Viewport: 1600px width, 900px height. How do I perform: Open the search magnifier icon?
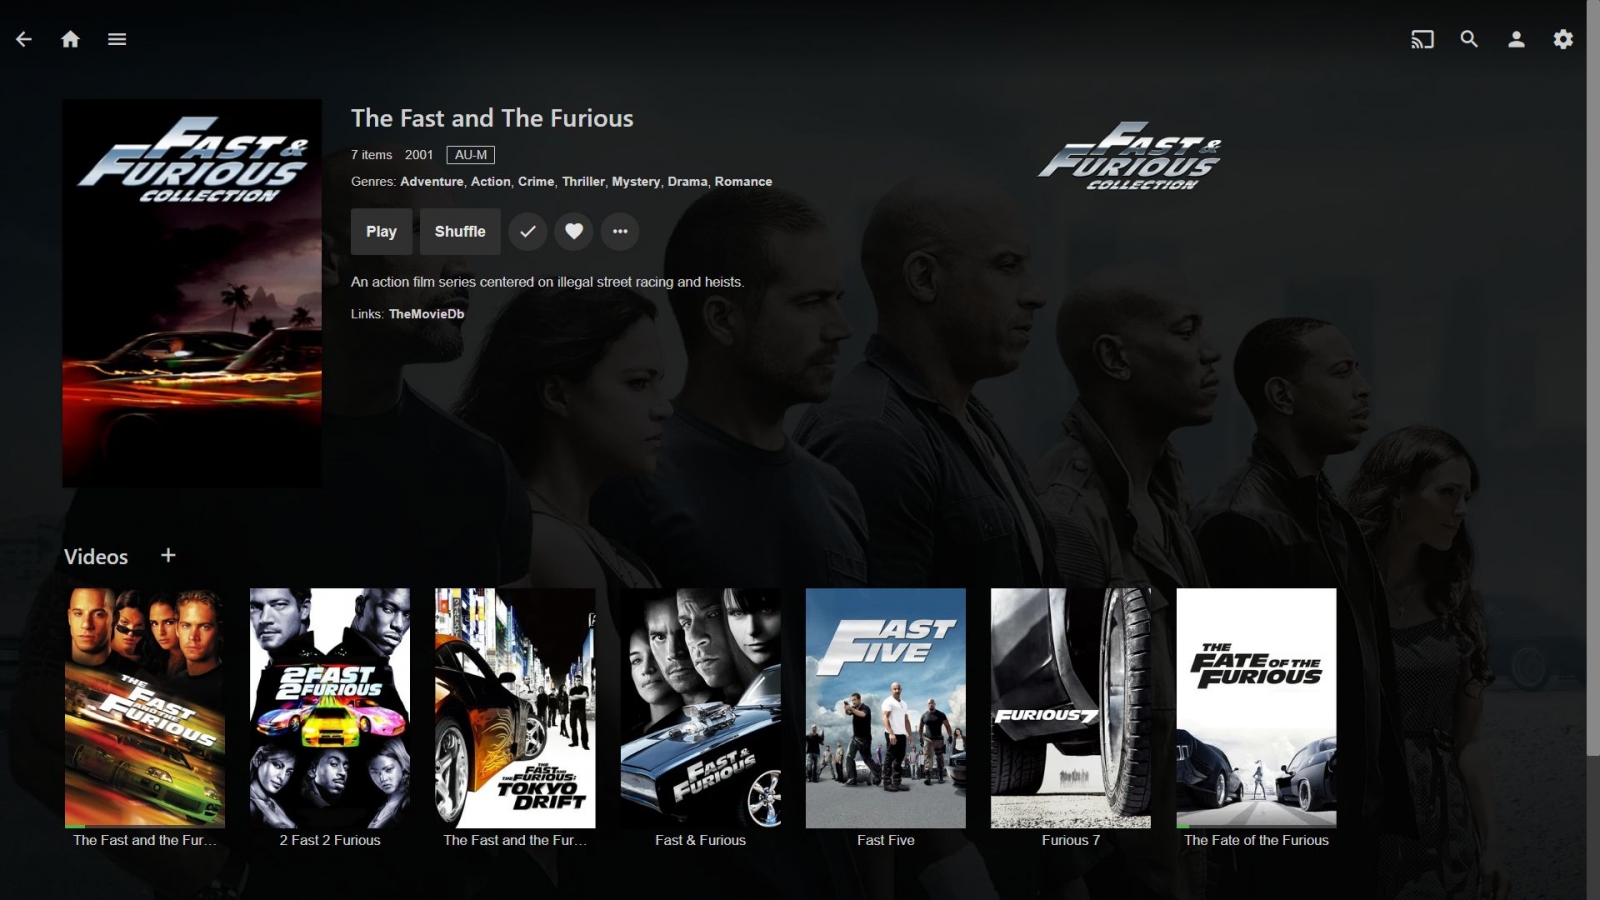click(1469, 39)
